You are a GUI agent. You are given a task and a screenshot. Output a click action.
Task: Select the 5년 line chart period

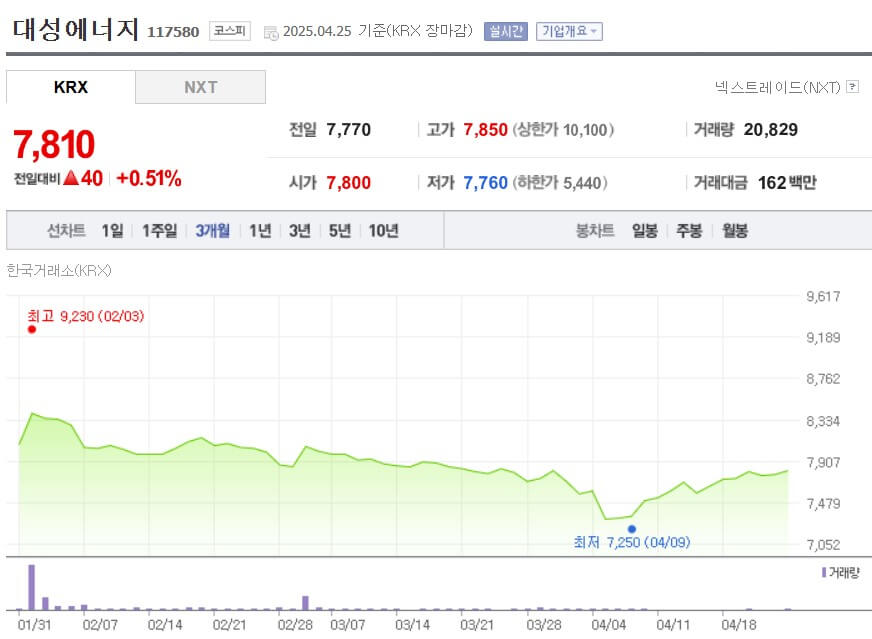(340, 230)
